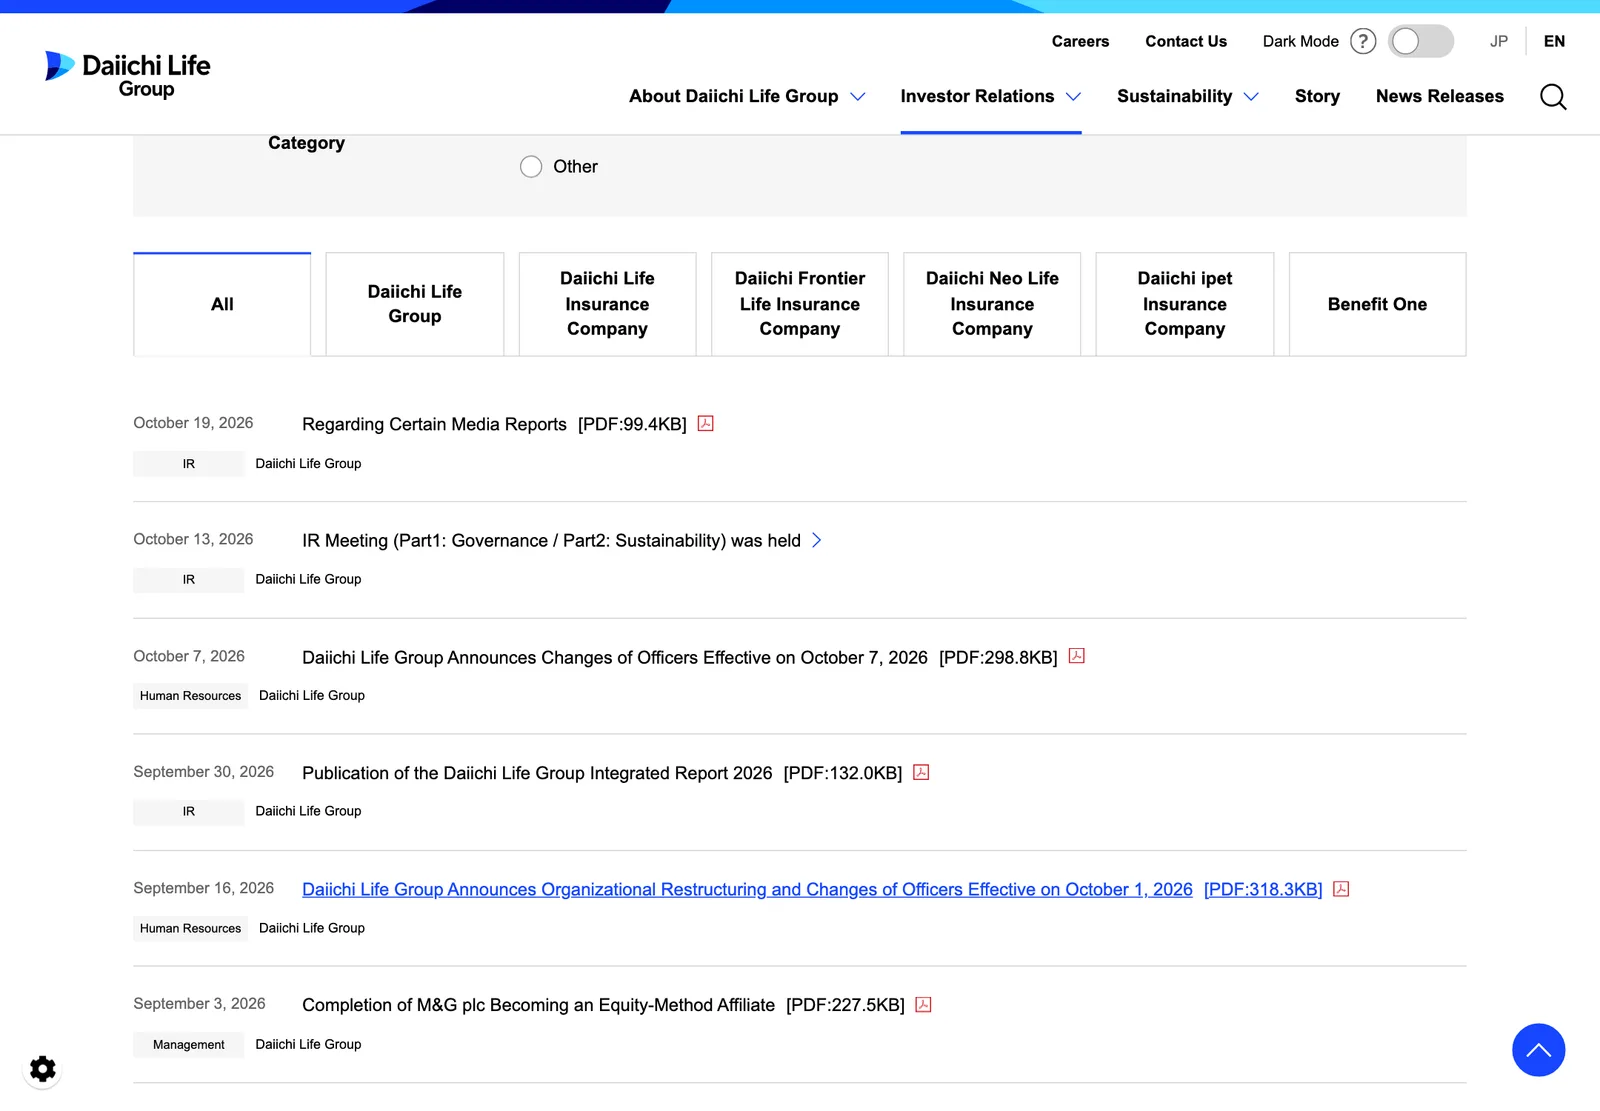The image size is (1600, 1111).
Task: Open Publication of Integrated Report 2026 link
Action: tap(602, 773)
